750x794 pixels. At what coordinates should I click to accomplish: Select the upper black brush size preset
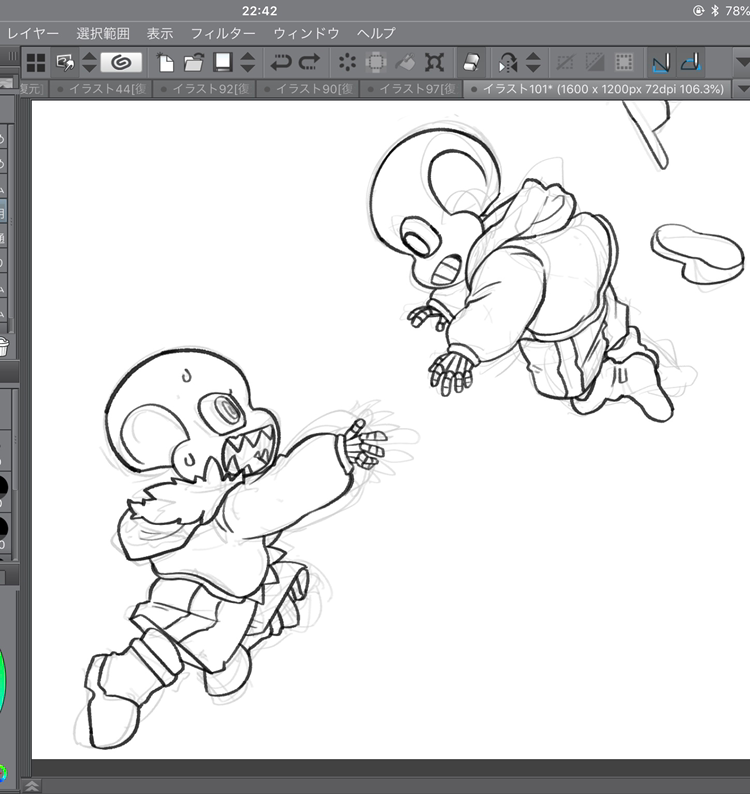coord(3,487)
